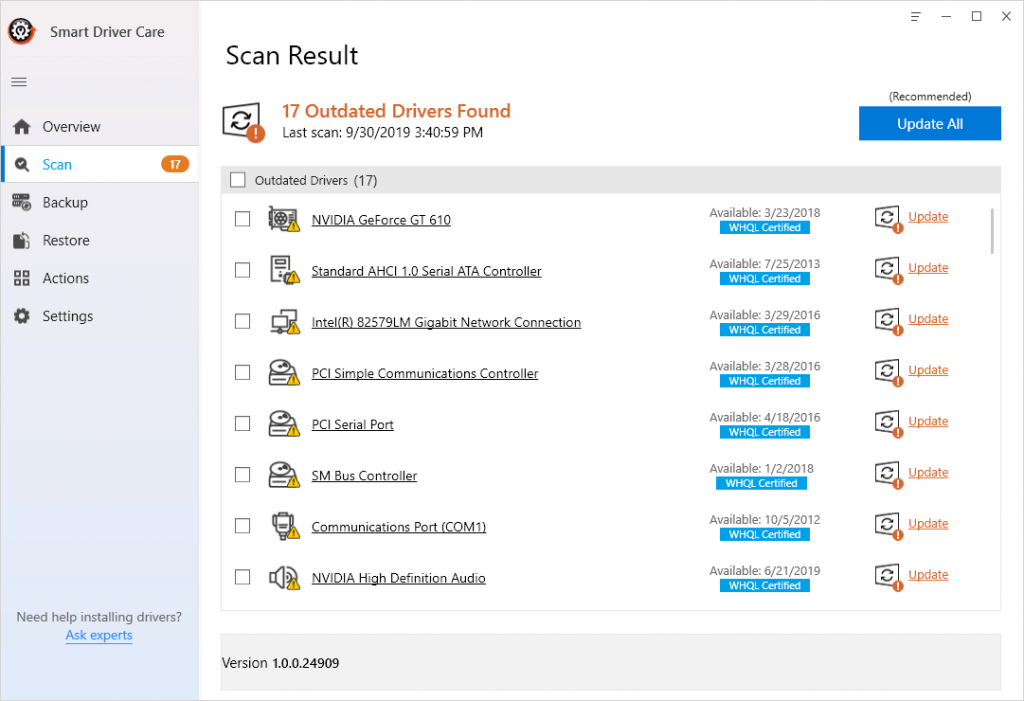Click the NVIDIA GeForce GT 610 device icon
The image size is (1024, 701).
tap(284, 220)
